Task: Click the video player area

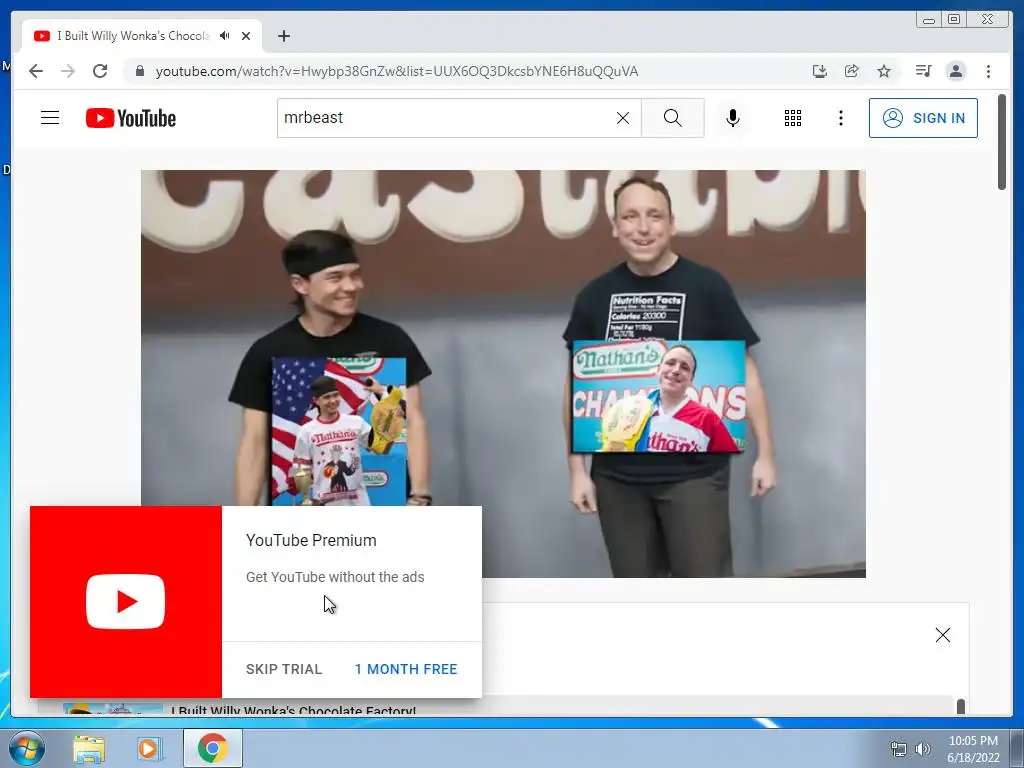Action: [503, 374]
